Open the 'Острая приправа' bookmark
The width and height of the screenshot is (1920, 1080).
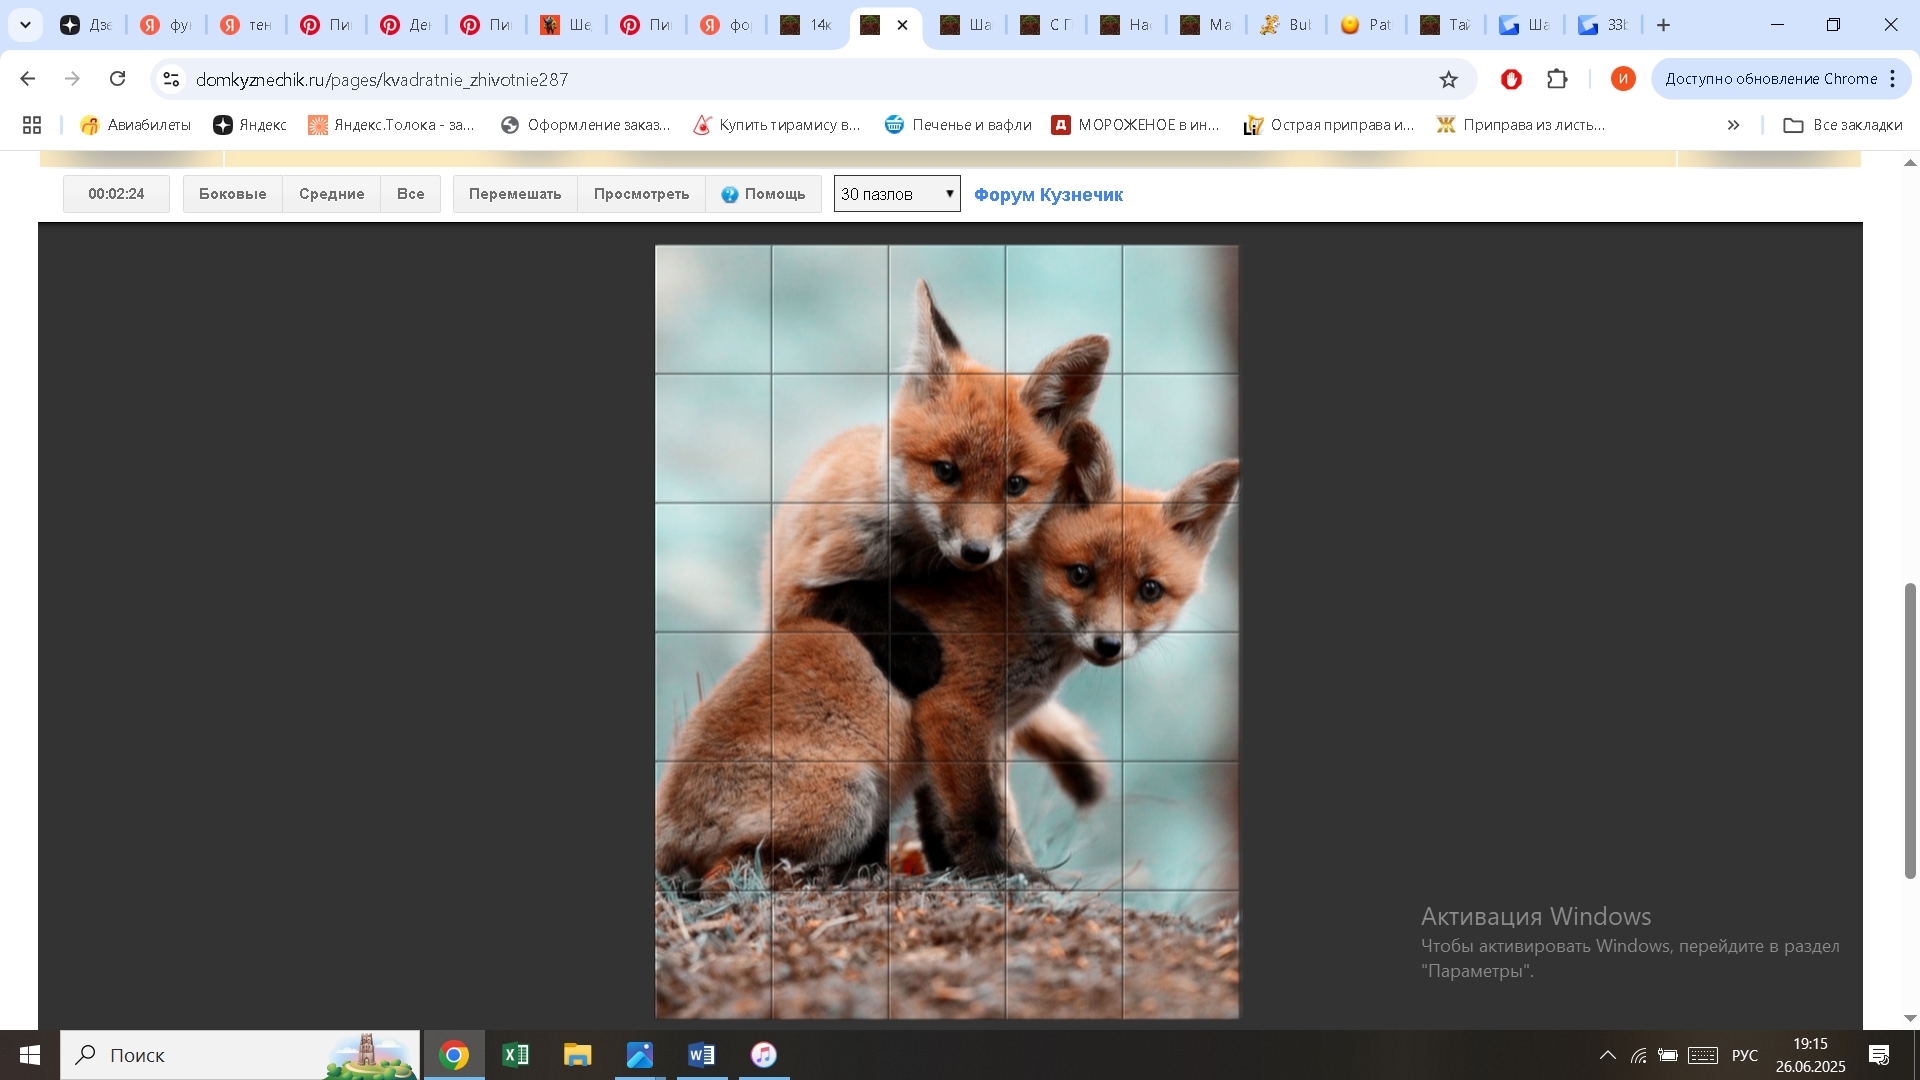pos(1329,125)
